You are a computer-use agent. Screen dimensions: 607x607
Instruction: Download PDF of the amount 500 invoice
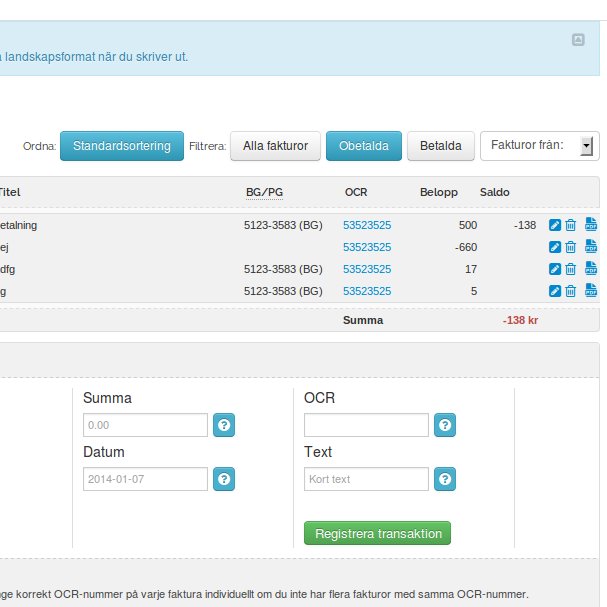[x=590, y=225]
